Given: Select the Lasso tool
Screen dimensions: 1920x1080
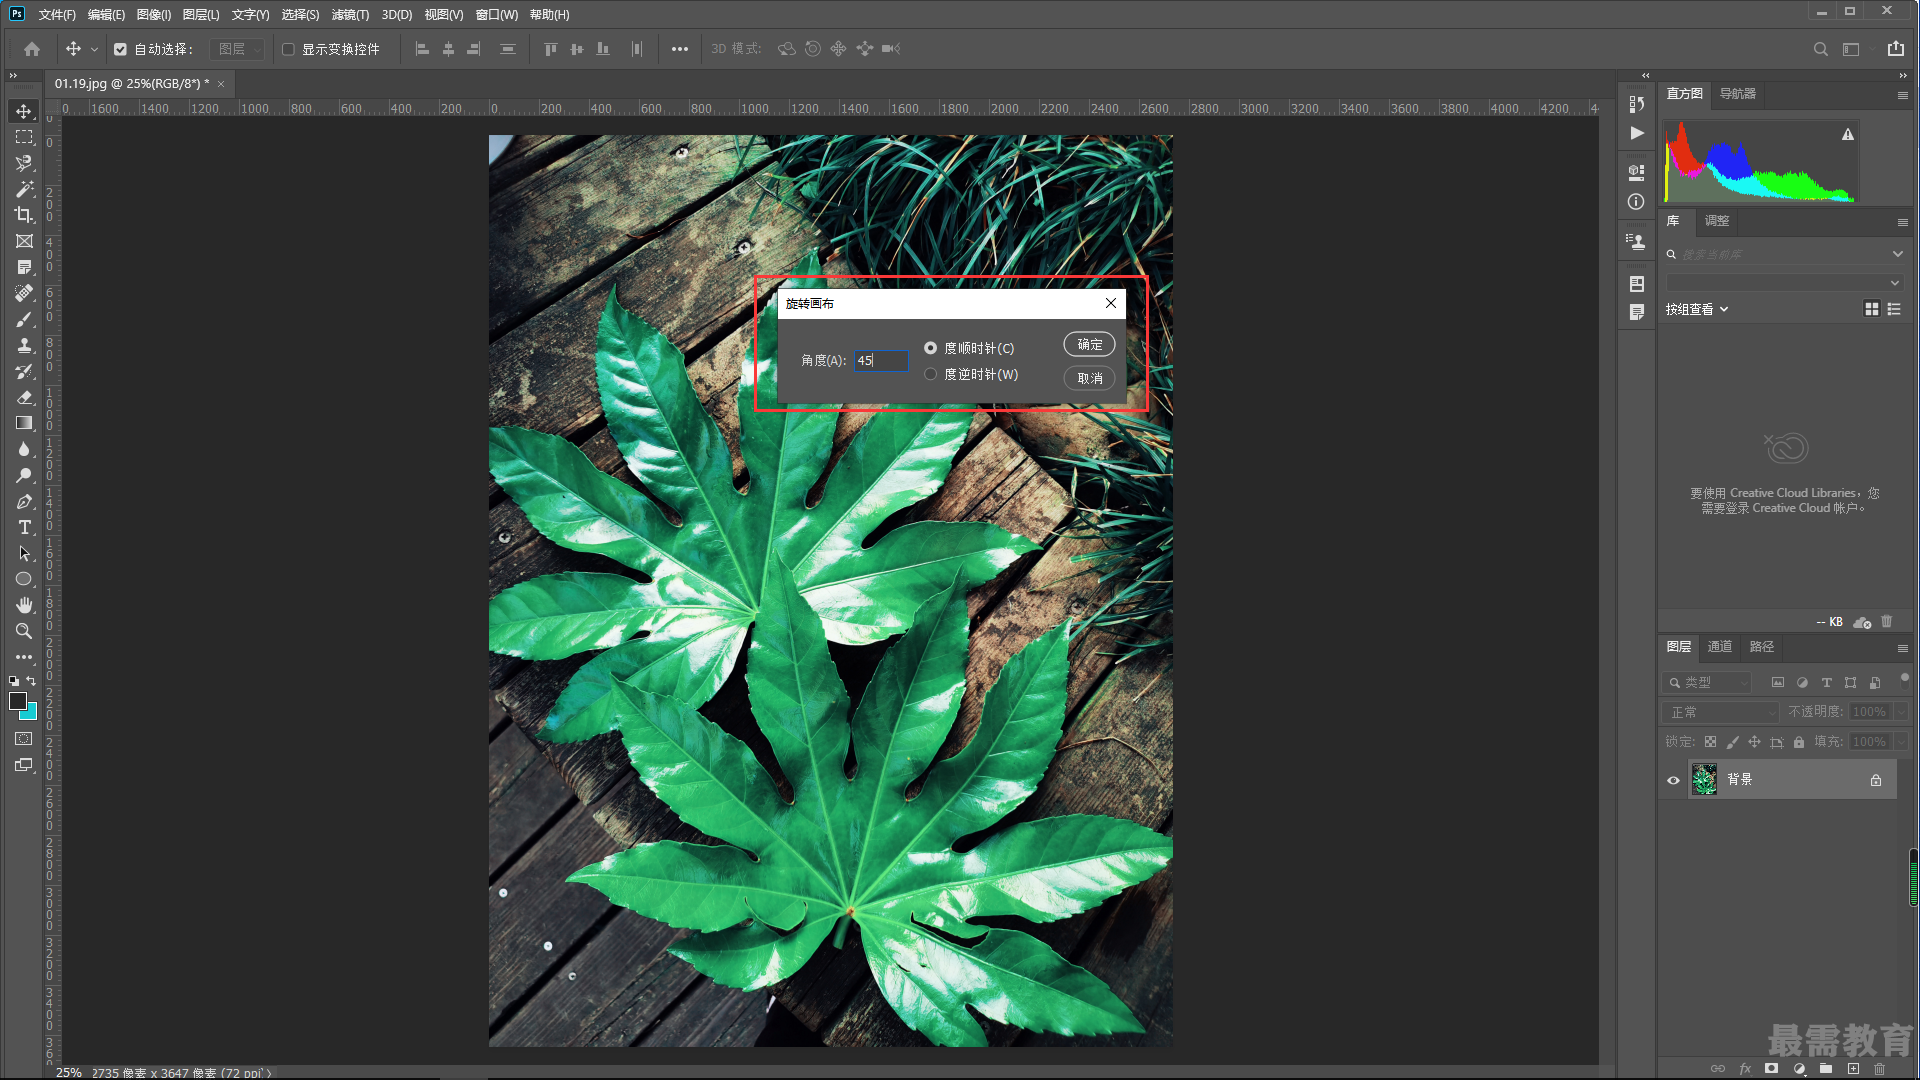Looking at the screenshot, I should click(x=24, y=163).
